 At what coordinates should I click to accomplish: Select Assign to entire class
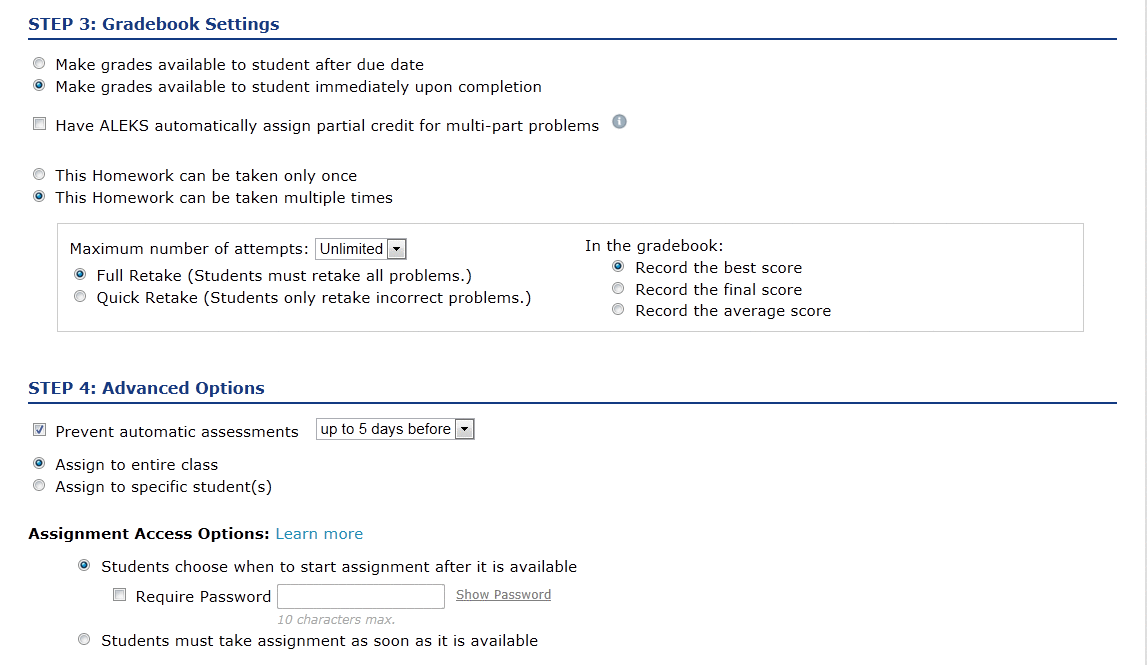click(40, 463)
